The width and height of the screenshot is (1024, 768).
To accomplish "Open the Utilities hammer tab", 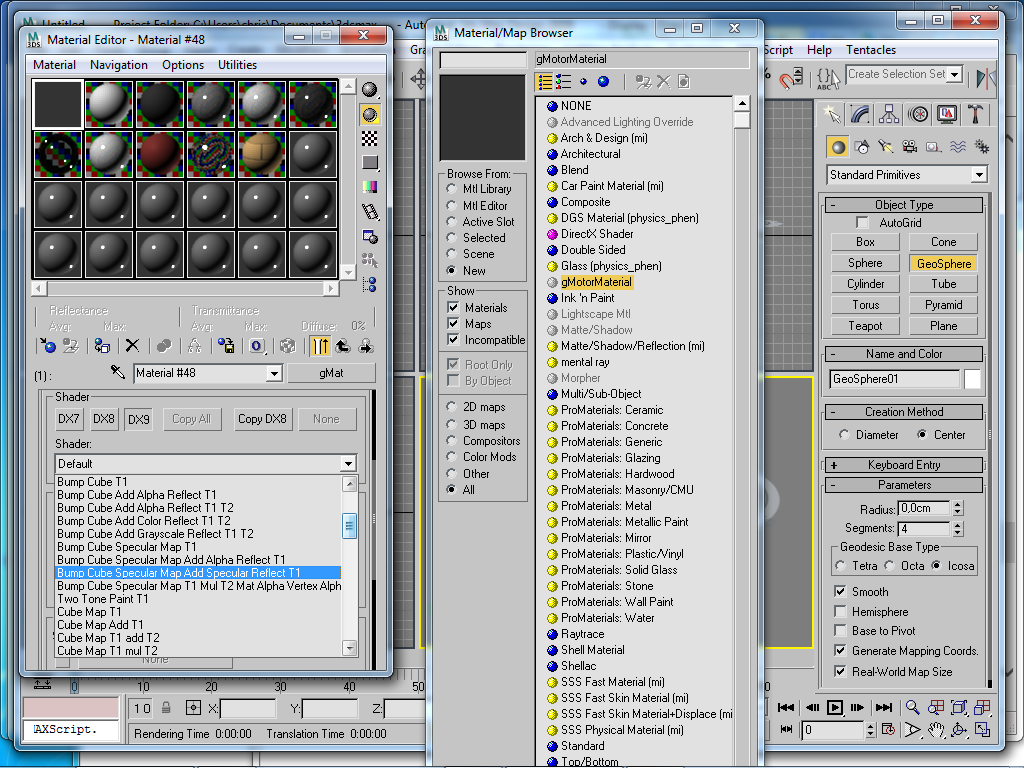I will 975,114.
